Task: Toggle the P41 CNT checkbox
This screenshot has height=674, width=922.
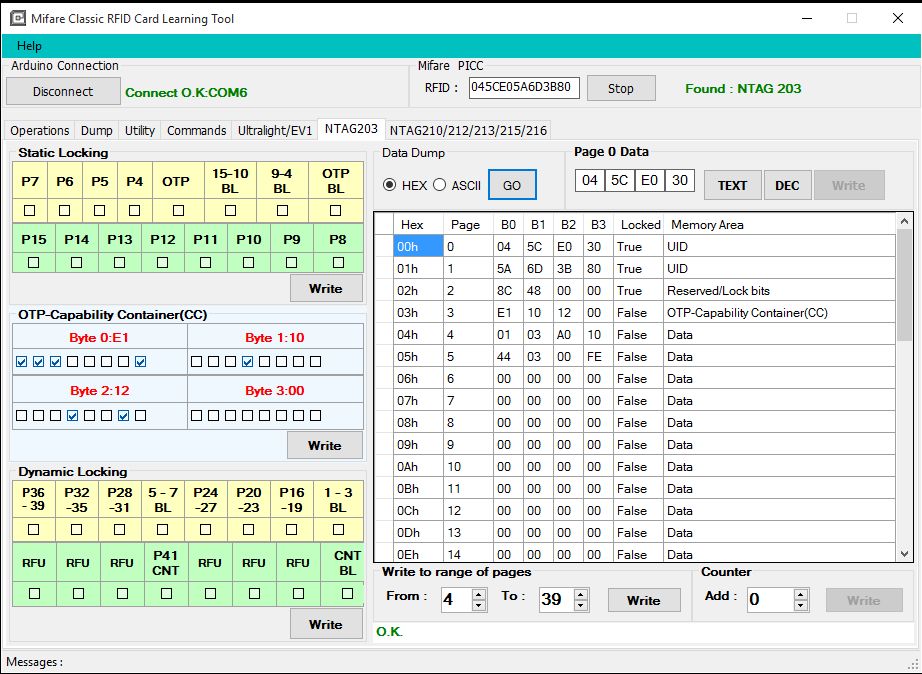Action: point(166,593)
